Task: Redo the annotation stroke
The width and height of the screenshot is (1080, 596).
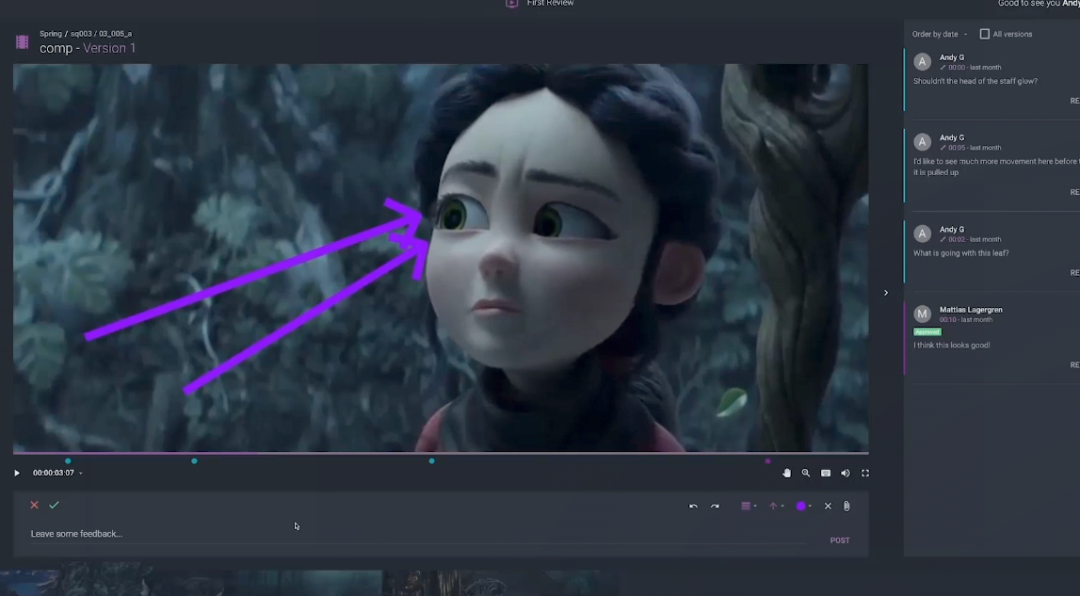Action: (715, 506)
